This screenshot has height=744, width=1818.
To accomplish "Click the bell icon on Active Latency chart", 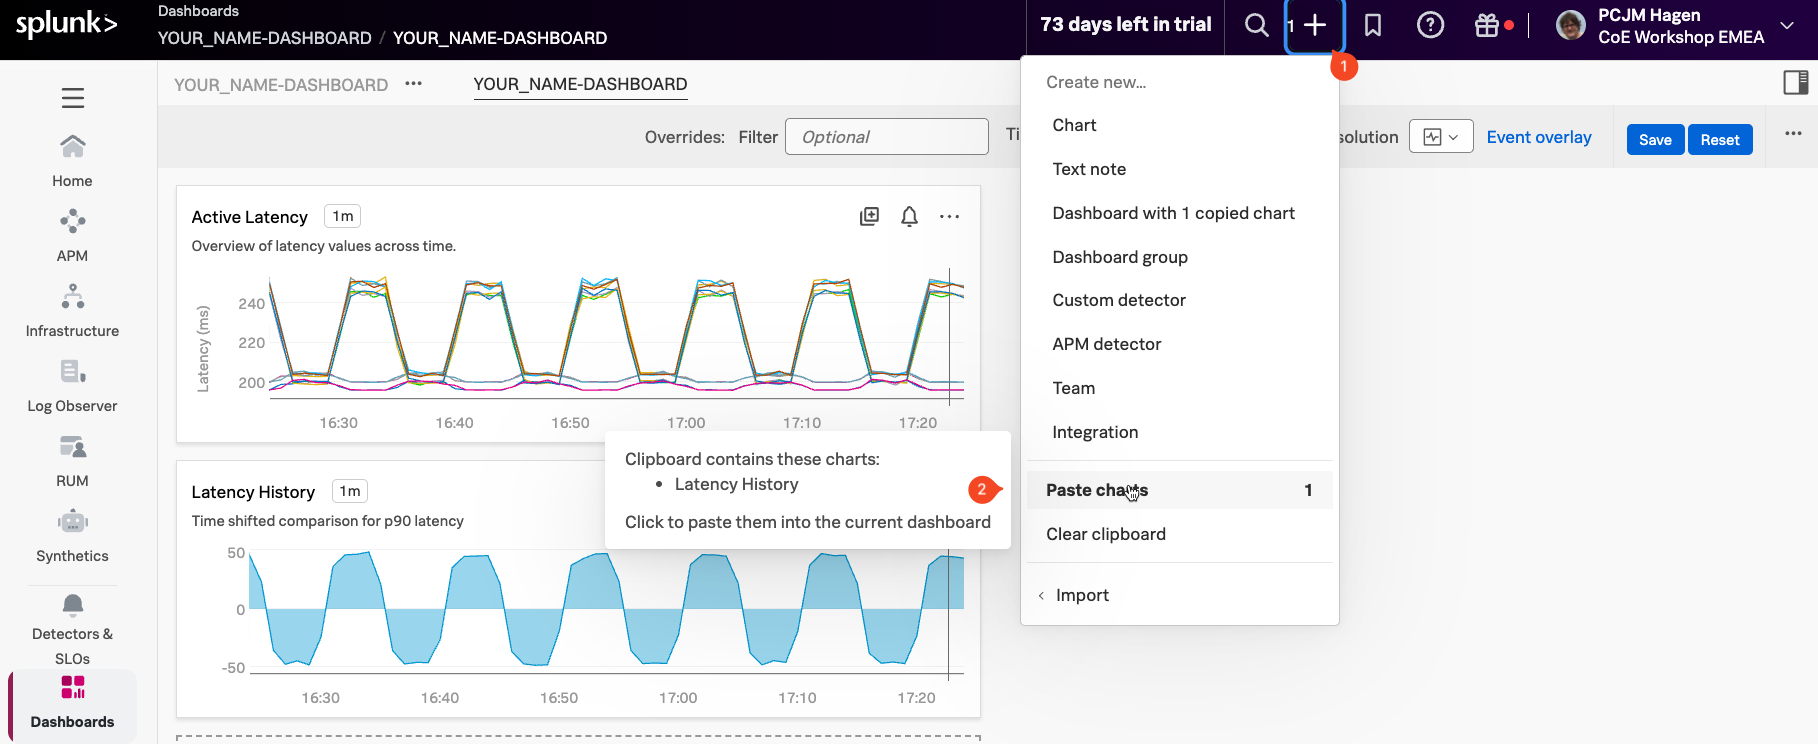I will click(x=909, y=216).
